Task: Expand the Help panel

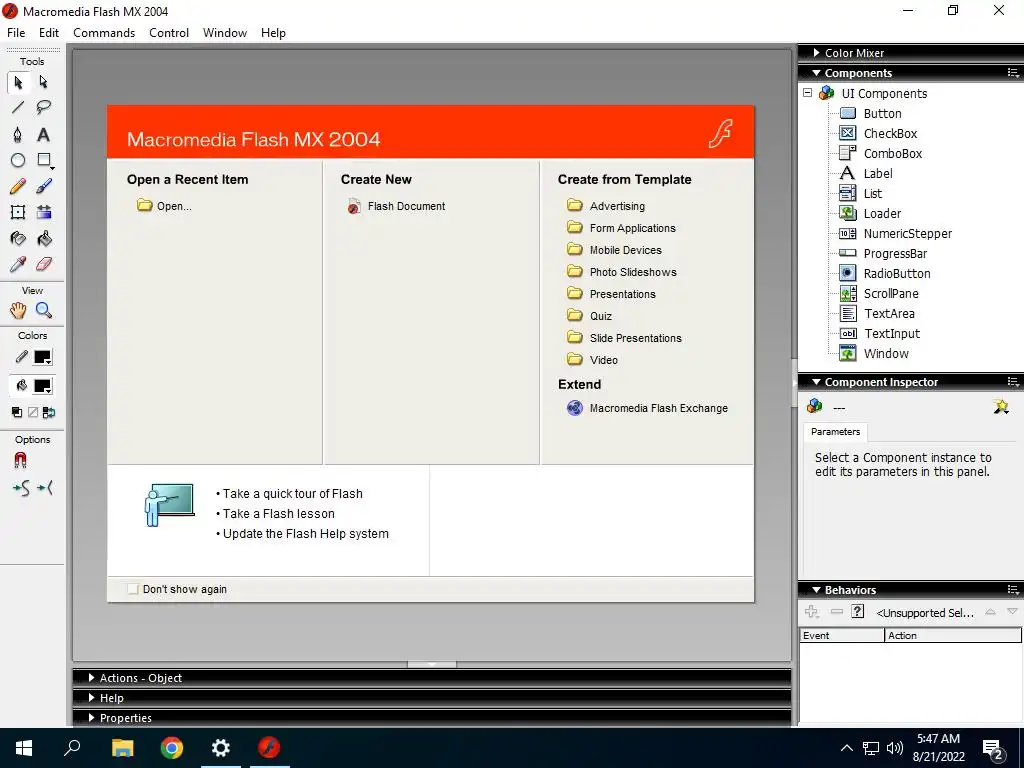Action: [x=92, y=697]
